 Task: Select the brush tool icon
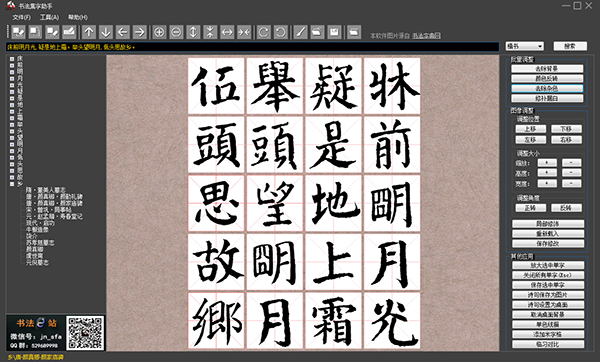300,32
